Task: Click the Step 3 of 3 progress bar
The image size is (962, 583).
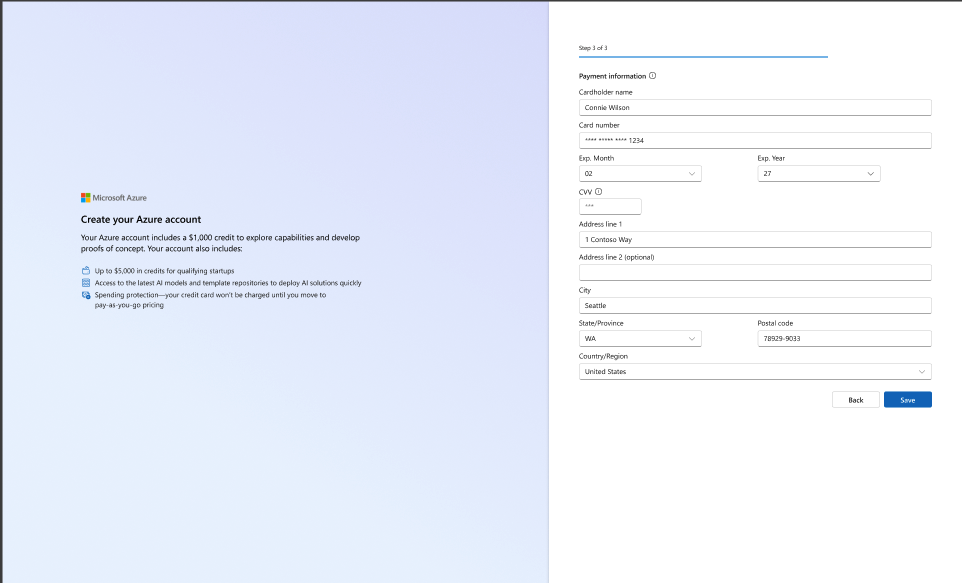Action: (x=703, y=57)
